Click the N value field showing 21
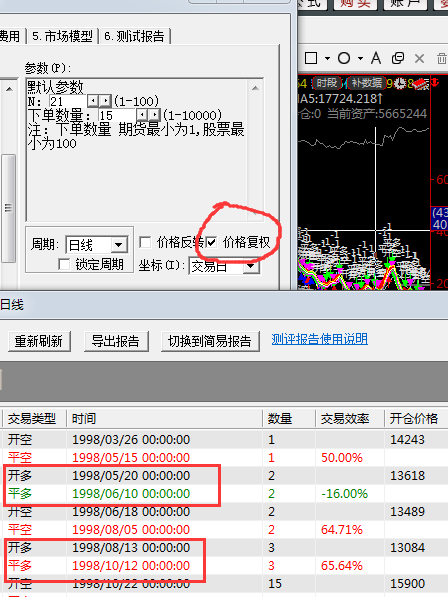448x597 pixels. [68, 101]
